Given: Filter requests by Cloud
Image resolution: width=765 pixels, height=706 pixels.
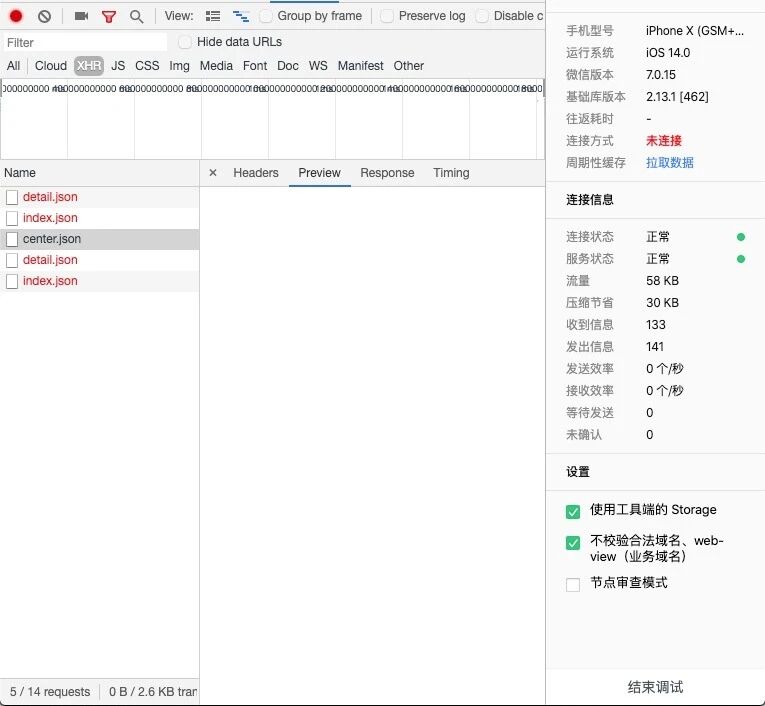Looking at the screenshot, I should pyautogui.click(x=51, y=66).
